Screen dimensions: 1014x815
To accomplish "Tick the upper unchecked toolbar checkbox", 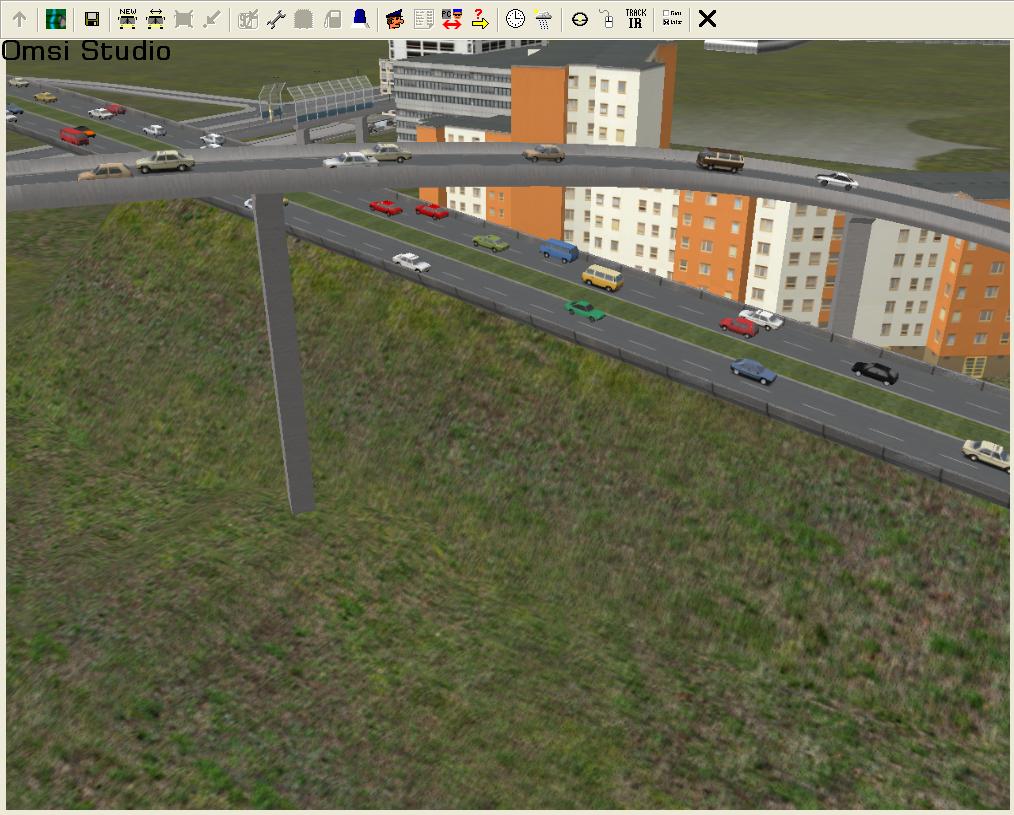I will (667, 14).
